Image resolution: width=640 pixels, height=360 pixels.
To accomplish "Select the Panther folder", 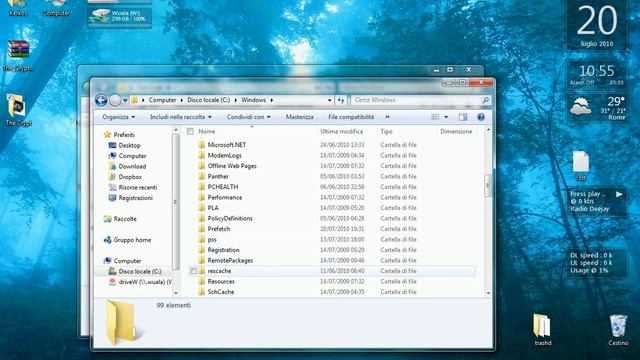I will coord(218,176).
